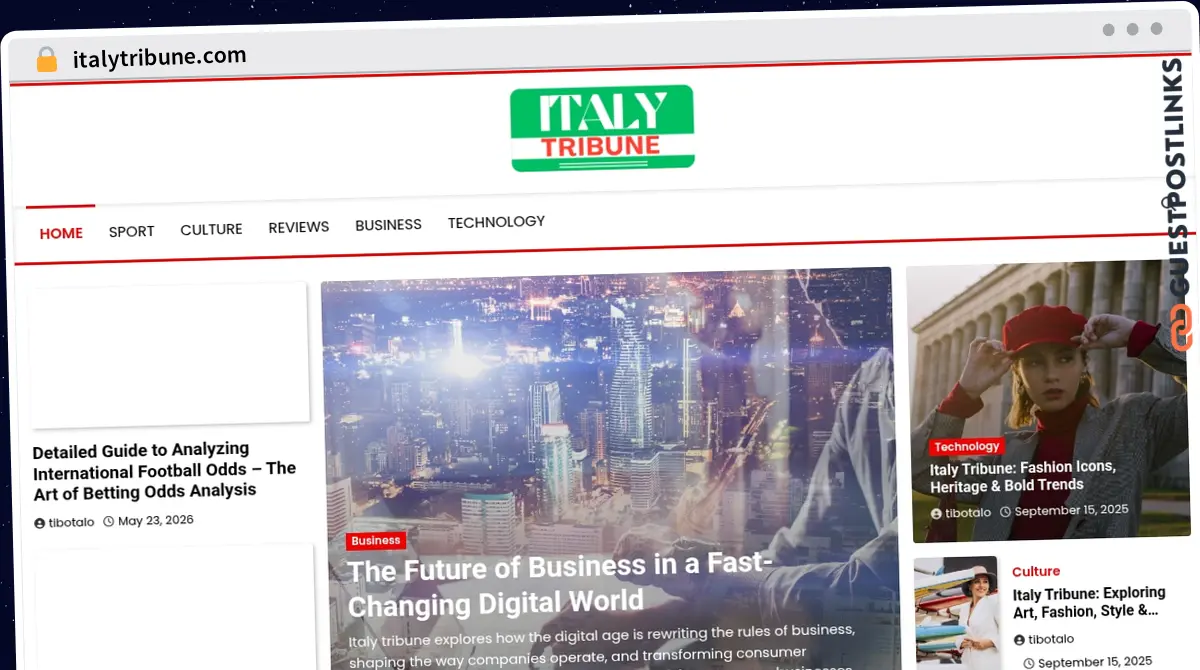Click the business article excerpt text

tap(602, 647)
